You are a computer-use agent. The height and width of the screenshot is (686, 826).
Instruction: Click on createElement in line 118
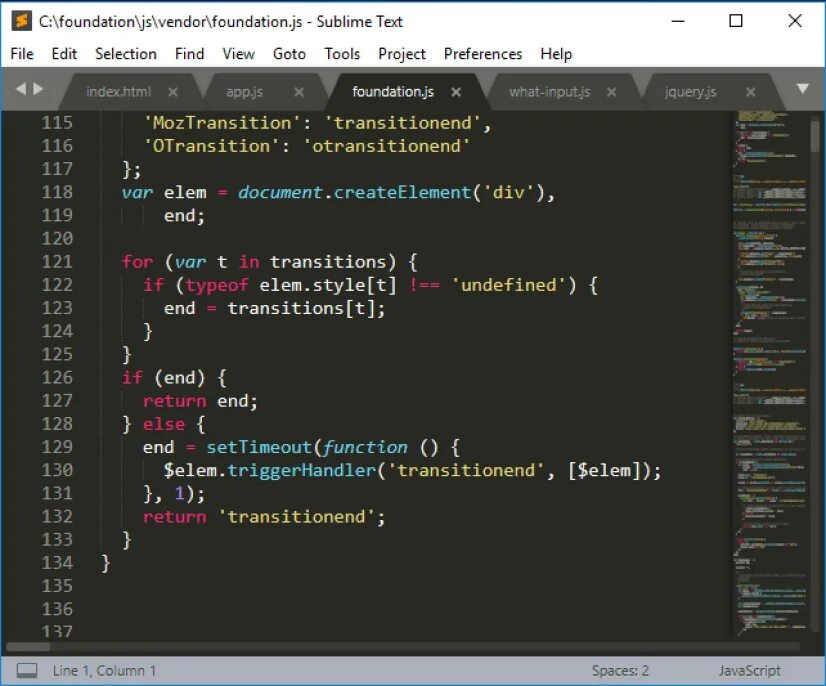402,192
